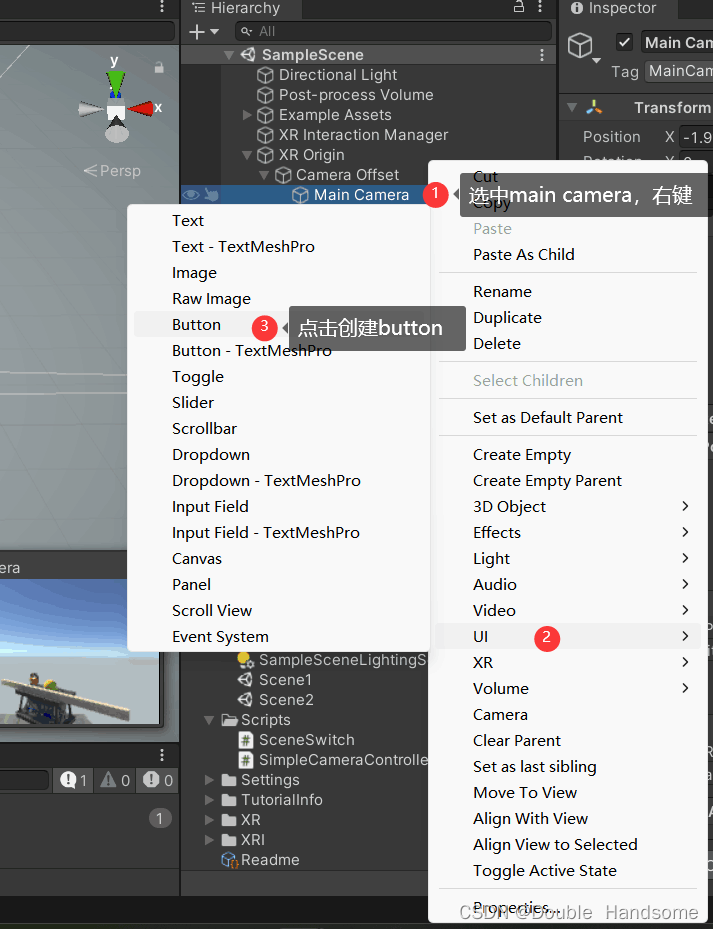Collapse the Scripts folder
This screenshot has width=713, height=929.
[209, 720]
